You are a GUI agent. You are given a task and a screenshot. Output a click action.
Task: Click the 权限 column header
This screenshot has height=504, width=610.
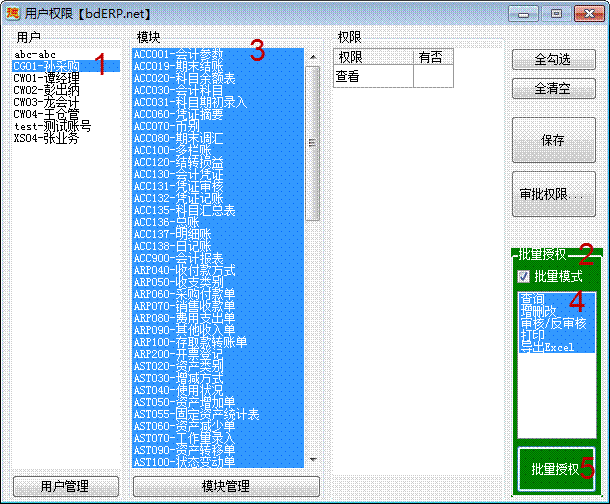point(373,58)
